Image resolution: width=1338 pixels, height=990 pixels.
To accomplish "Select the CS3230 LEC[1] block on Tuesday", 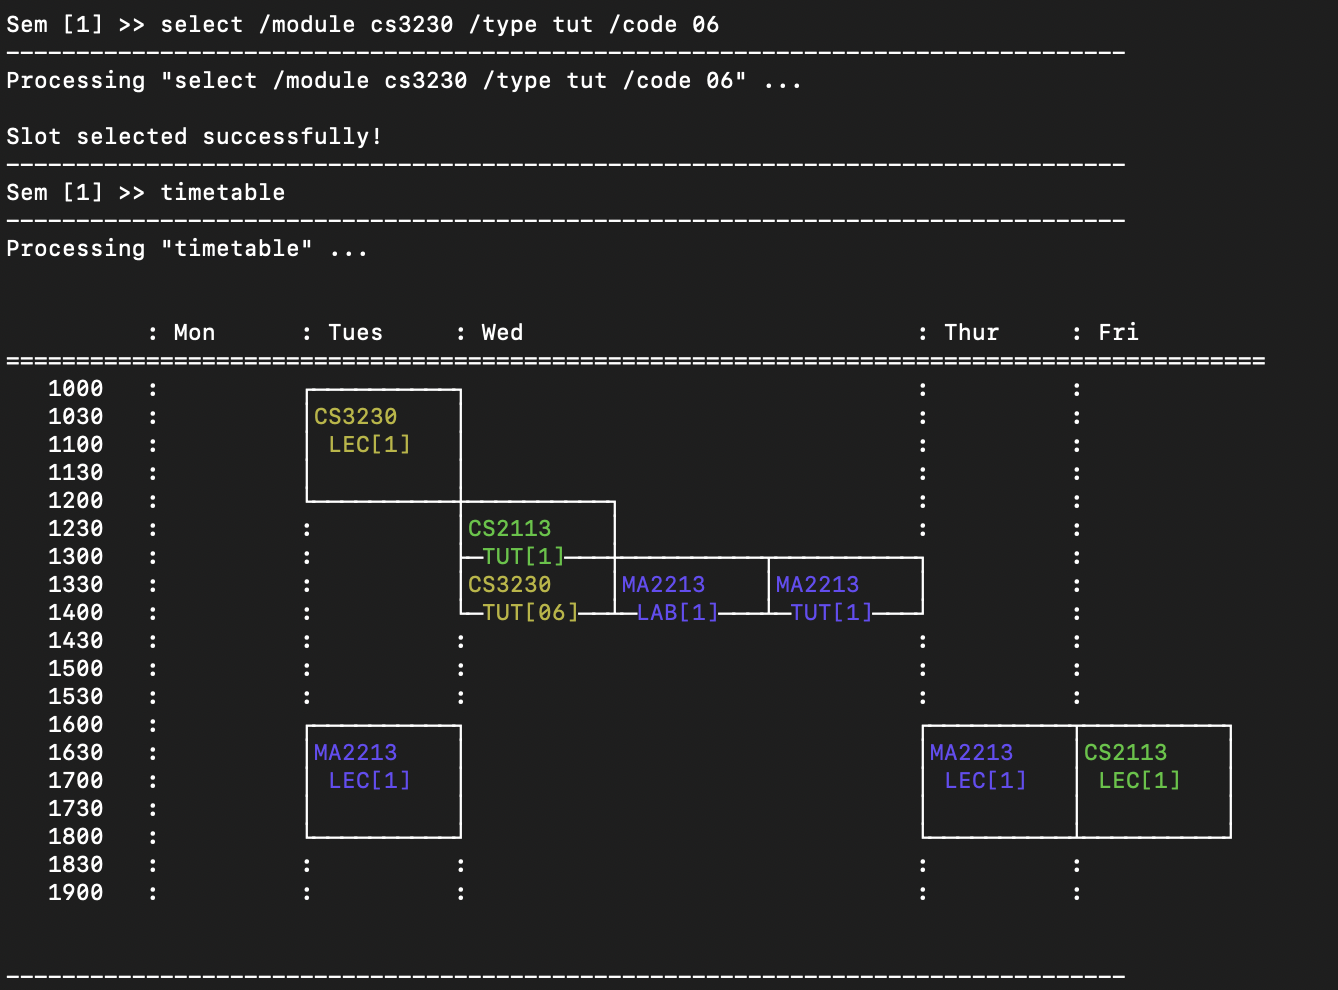I will pyautogui.click(x=384, y=445).
